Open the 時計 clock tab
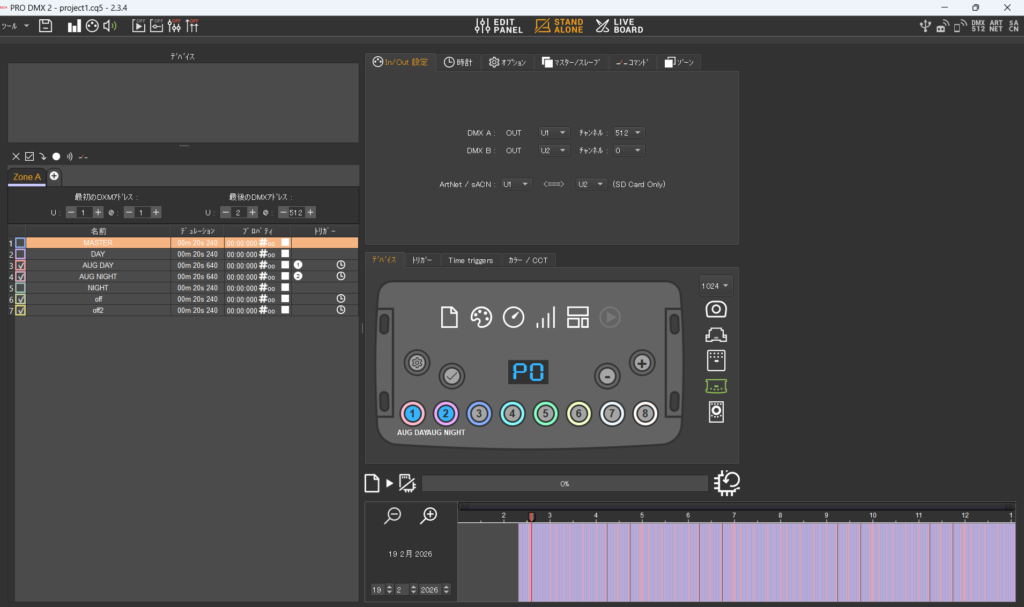Screen dimensions: 1024x607 coord(458,62)
